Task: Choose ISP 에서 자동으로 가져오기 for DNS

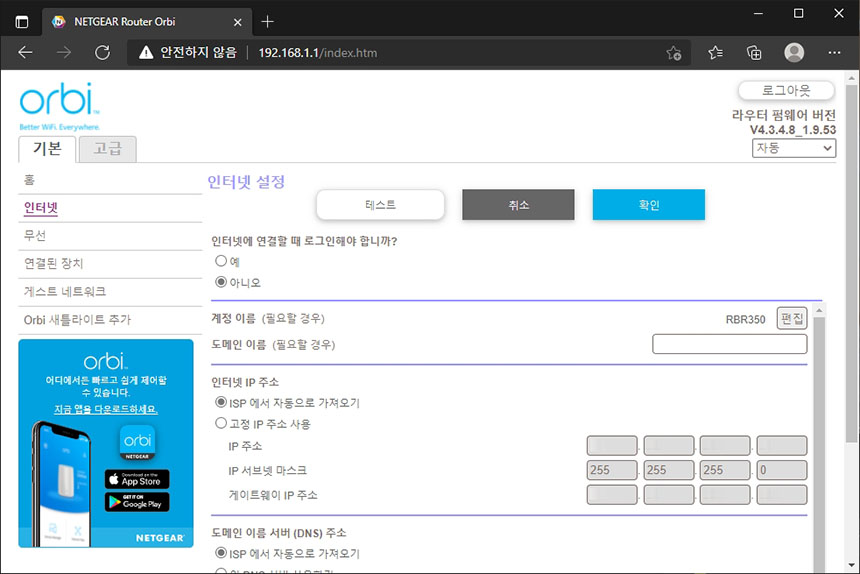Action: coord(220,553)
